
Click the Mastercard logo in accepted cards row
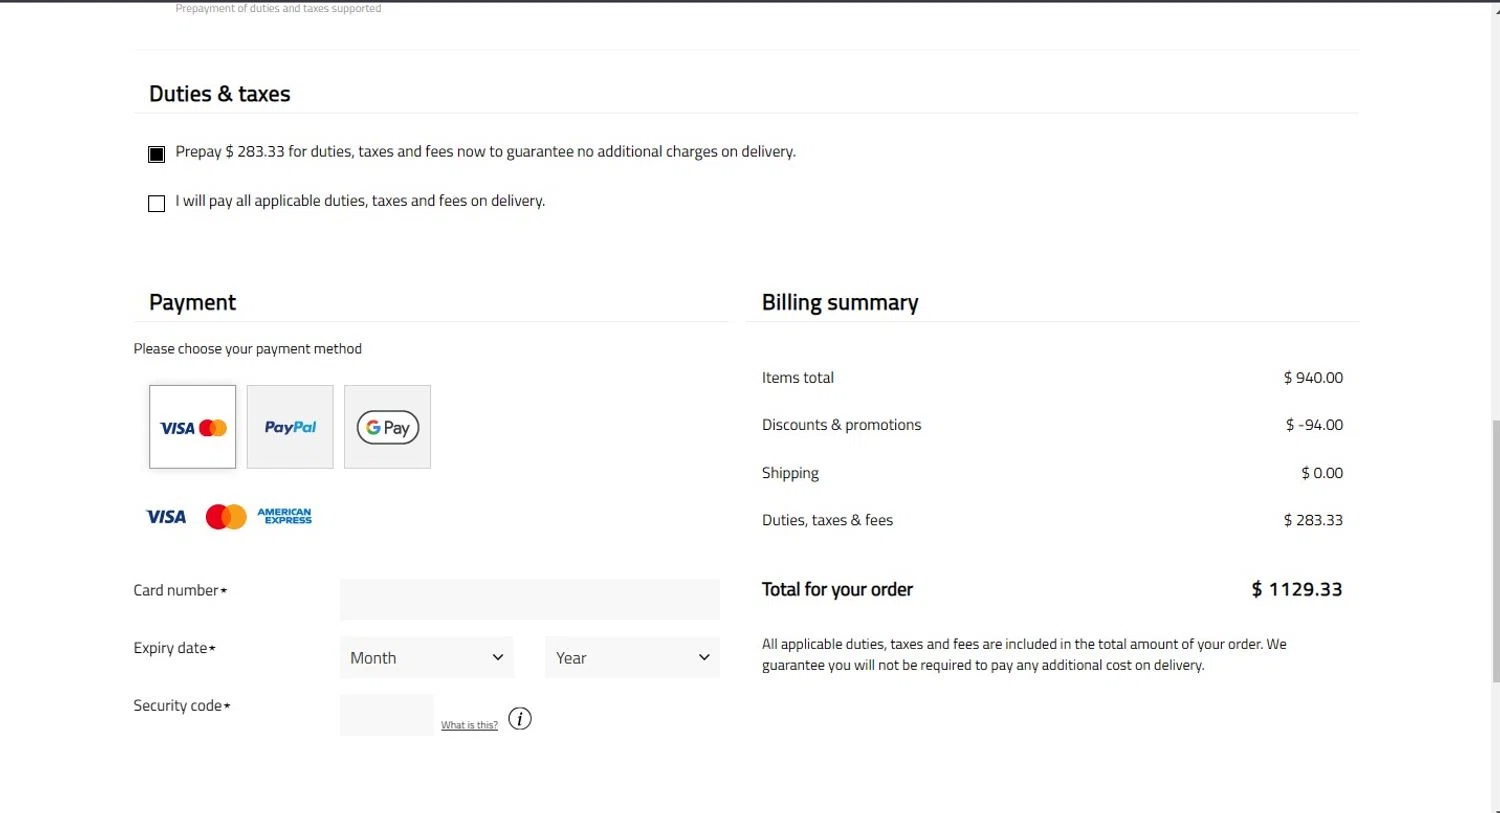pyautogui.click(x=226, y=517)
